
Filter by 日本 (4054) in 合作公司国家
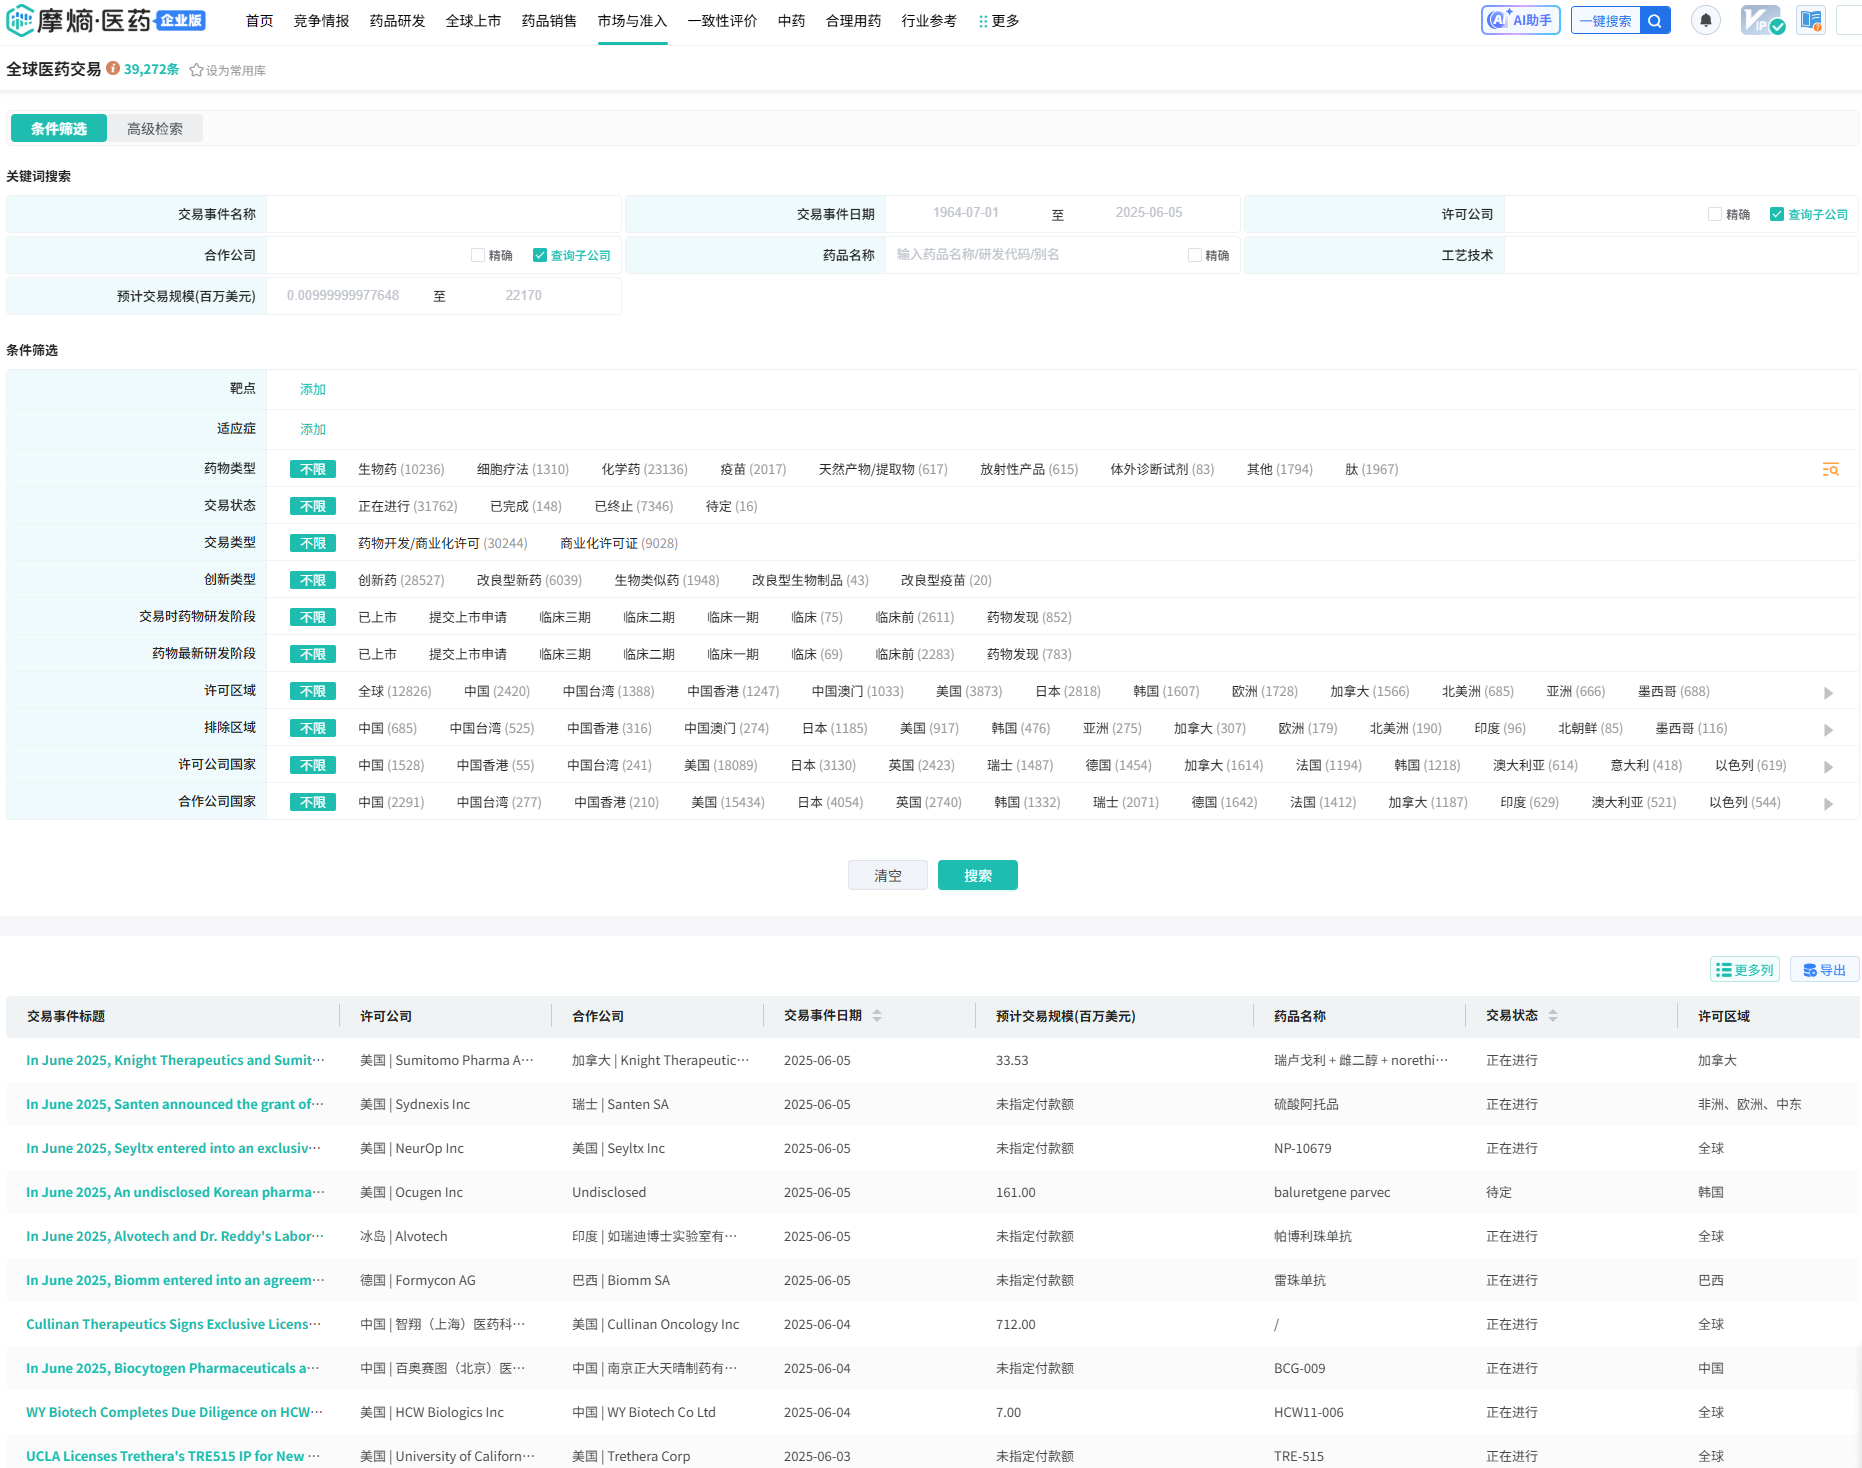click(830, 802)
